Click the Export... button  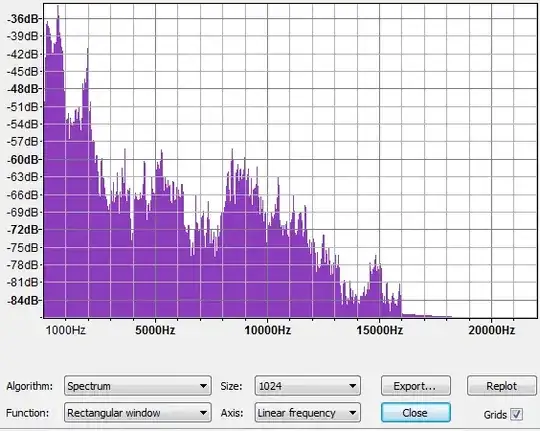point(416,386)
